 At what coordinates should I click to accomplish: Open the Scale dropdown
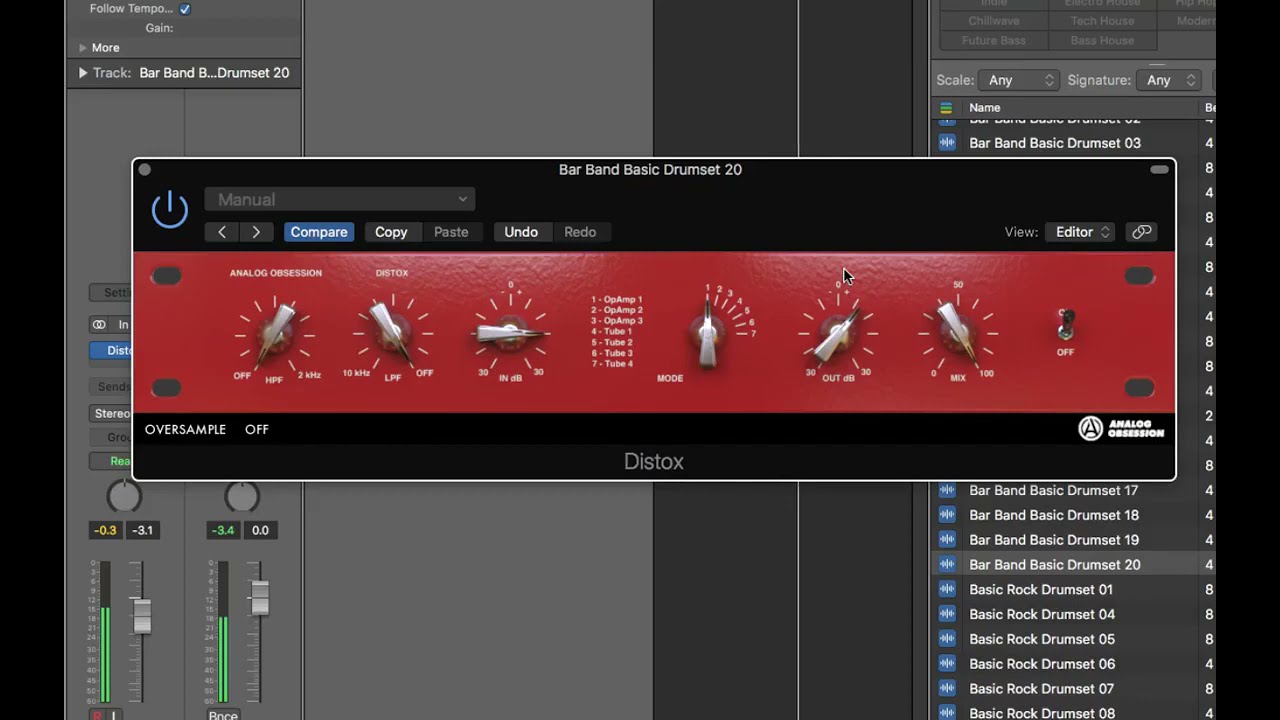(x=1019, y=80)
